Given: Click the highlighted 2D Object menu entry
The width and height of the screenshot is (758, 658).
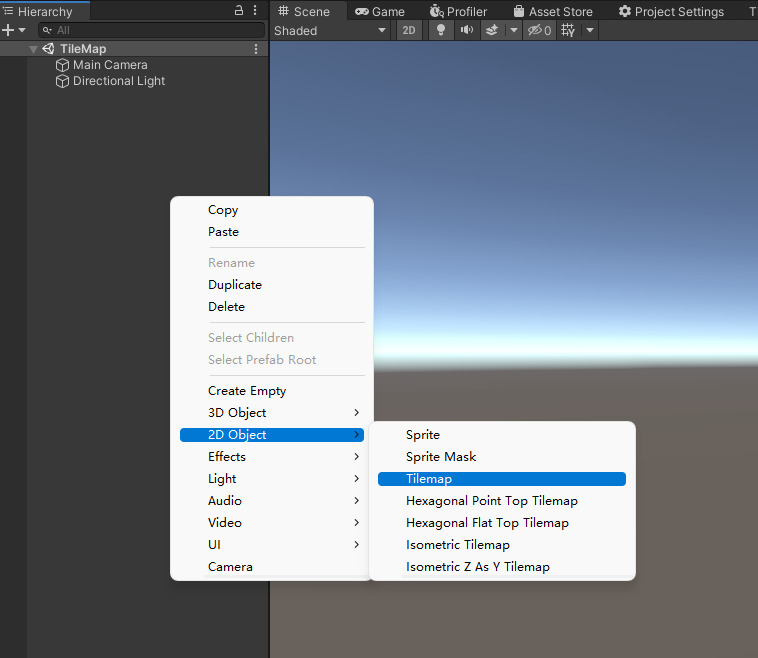Looking at the screenshot, I should click(x=272, y=435).
